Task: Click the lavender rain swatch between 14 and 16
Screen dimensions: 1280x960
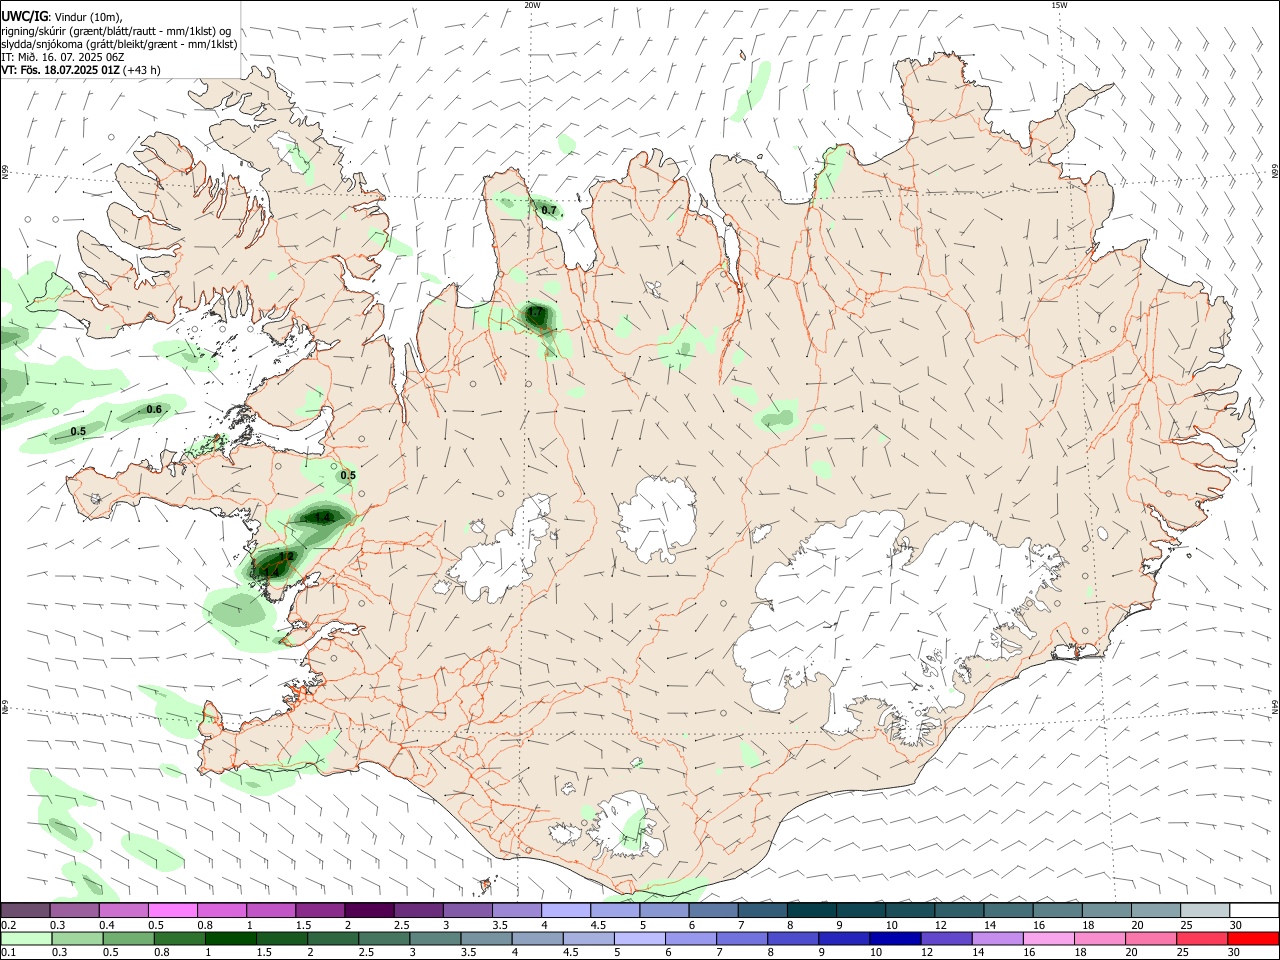Action: click(998, 939)
